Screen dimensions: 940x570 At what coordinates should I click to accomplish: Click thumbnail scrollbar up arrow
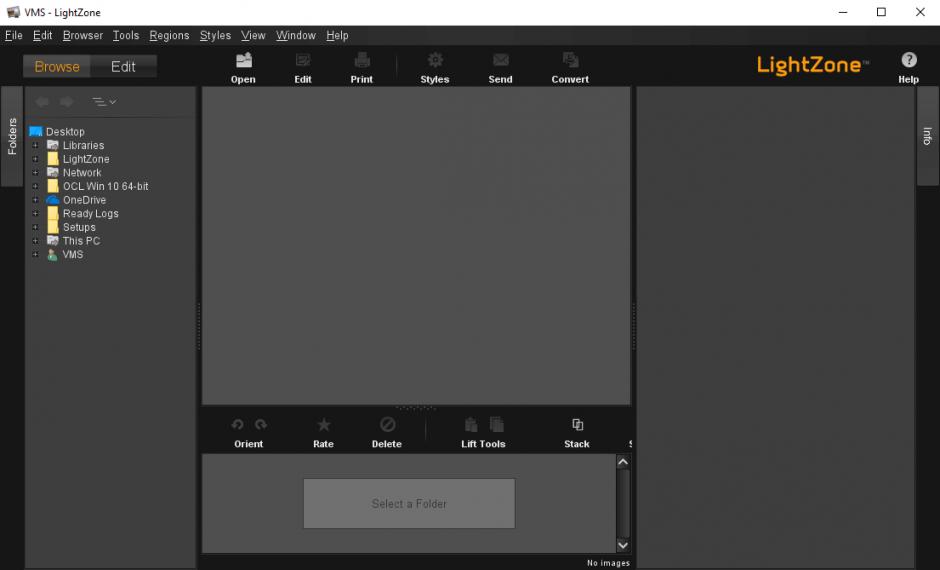(623, 462)
